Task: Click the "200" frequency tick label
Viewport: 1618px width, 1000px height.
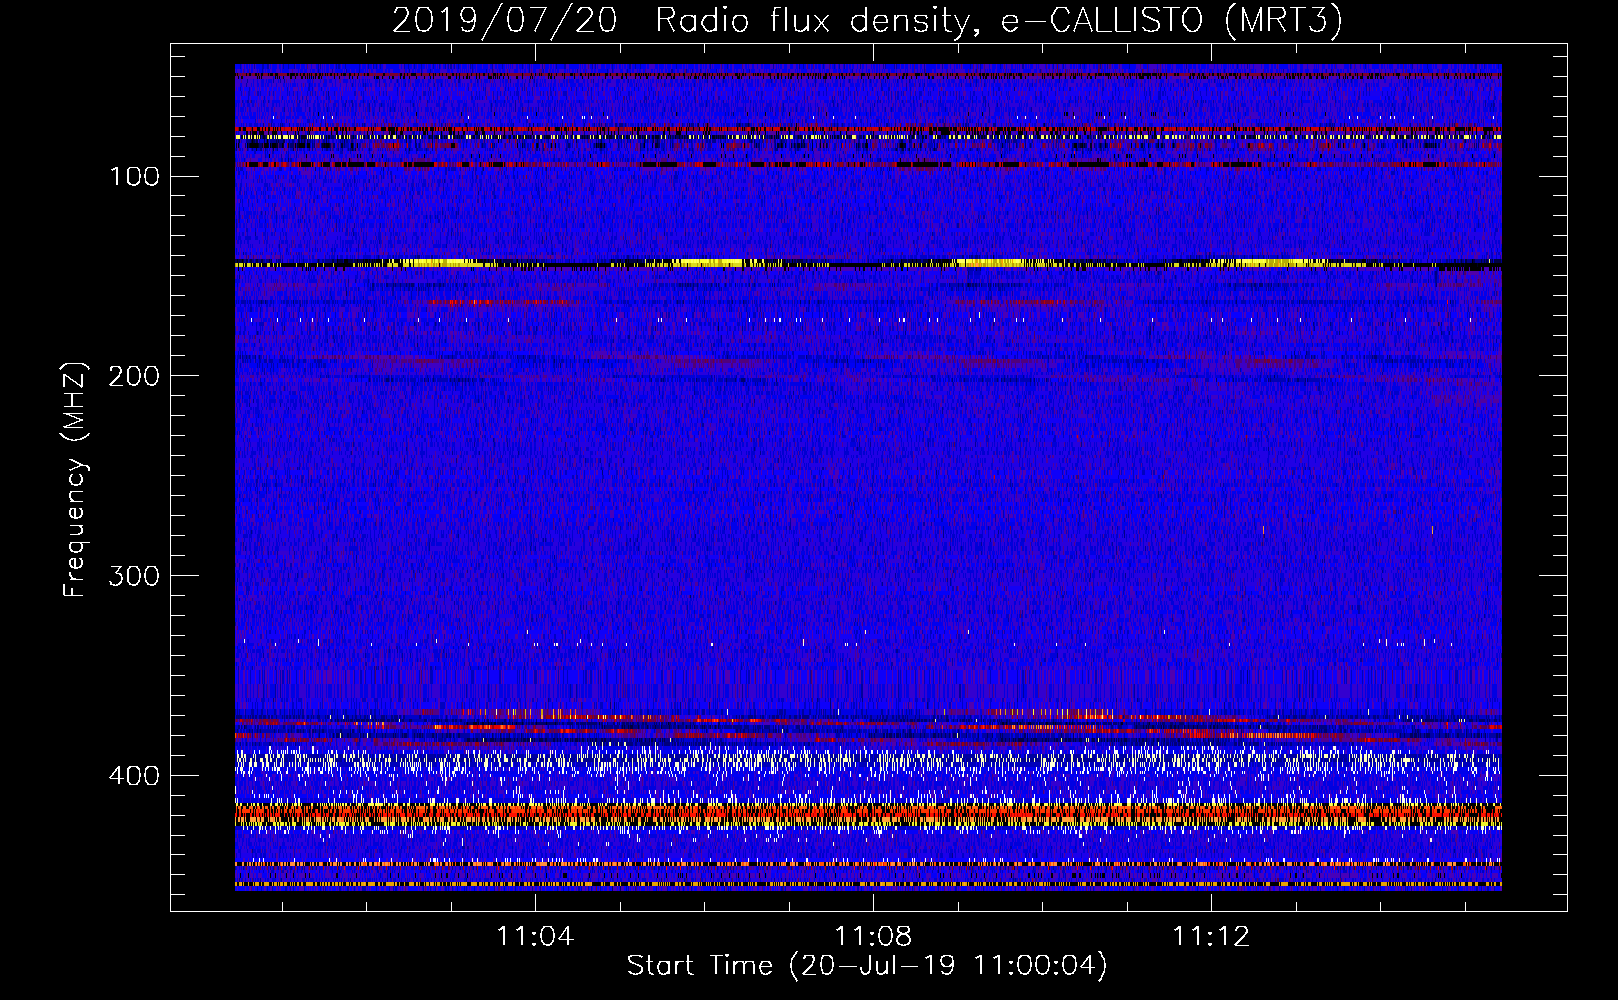Action: pyautogui.click(x=135, y=376)
